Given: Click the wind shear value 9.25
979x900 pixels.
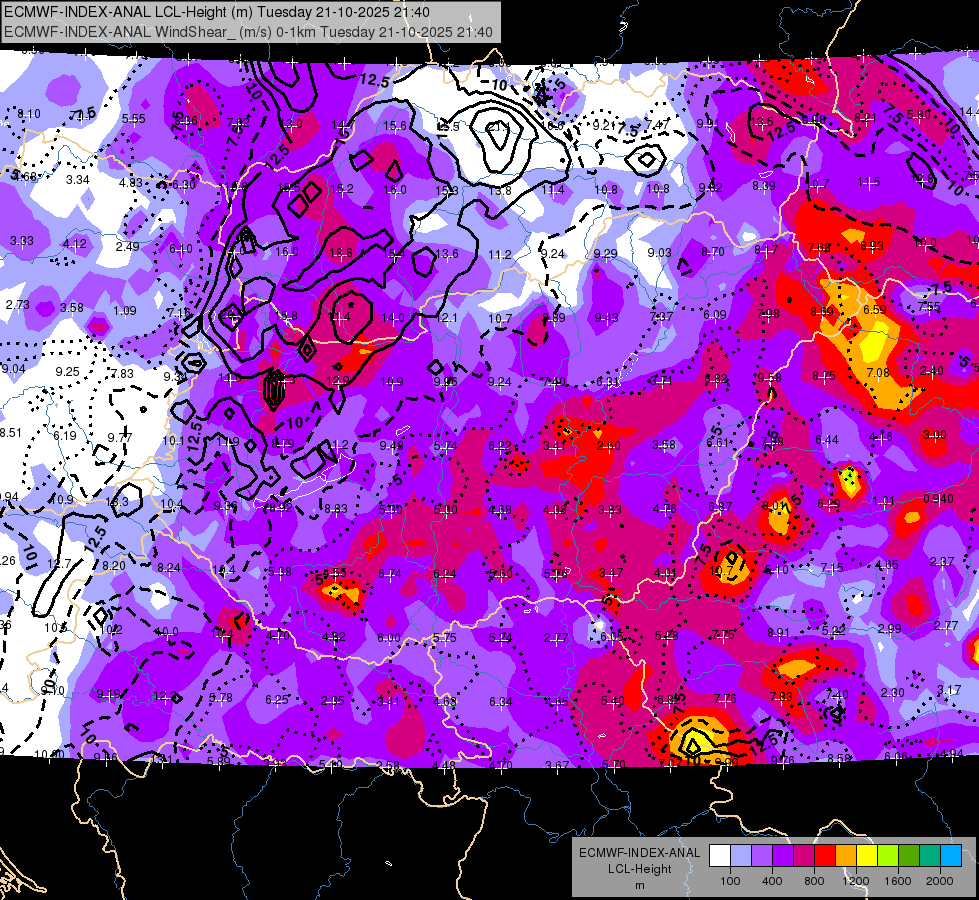Looking at the screenshot, I should (x=67, y=372).
